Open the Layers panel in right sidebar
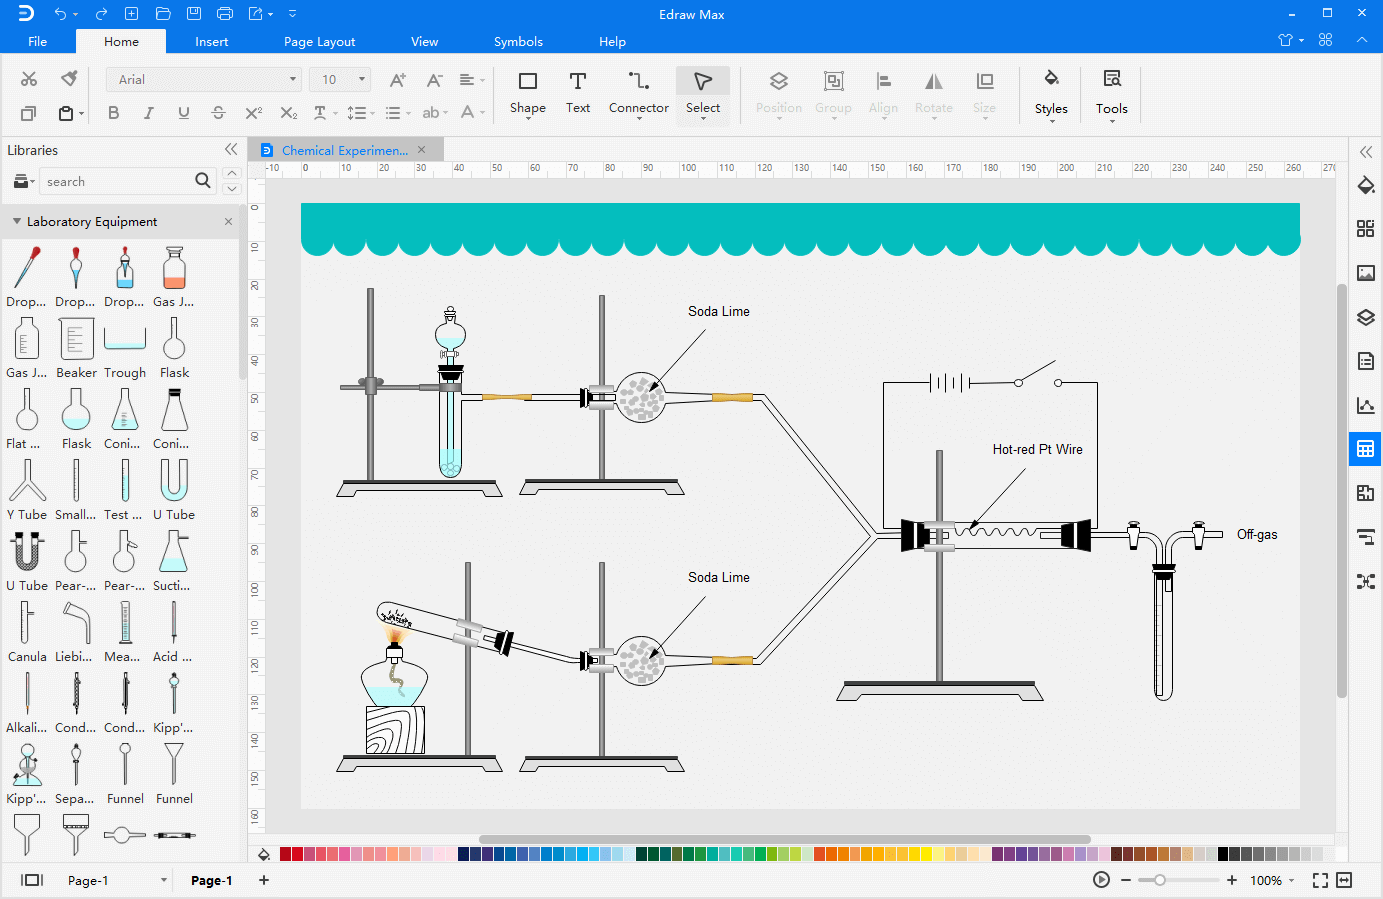The image size is (1383, 899). 1365,317
